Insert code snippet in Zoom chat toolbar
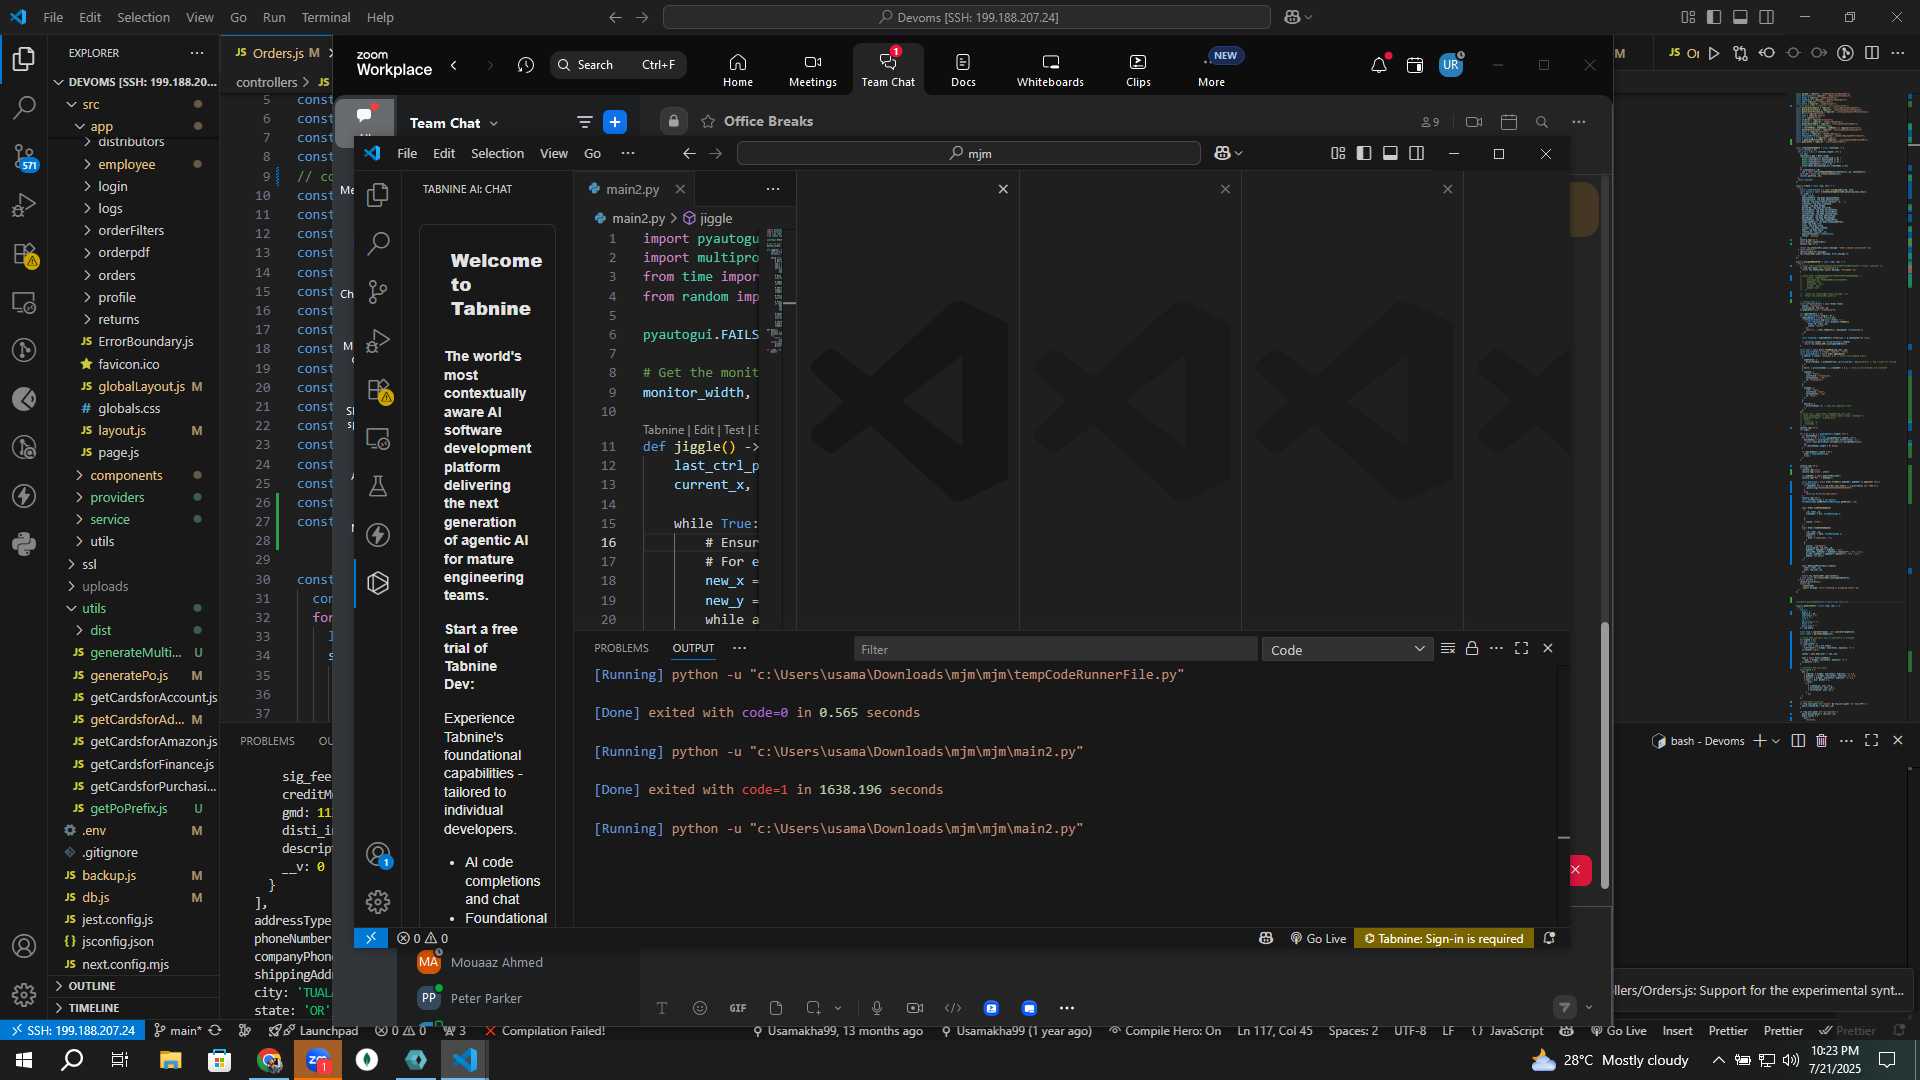The image size is (1920, 1080). point(953,1008)
